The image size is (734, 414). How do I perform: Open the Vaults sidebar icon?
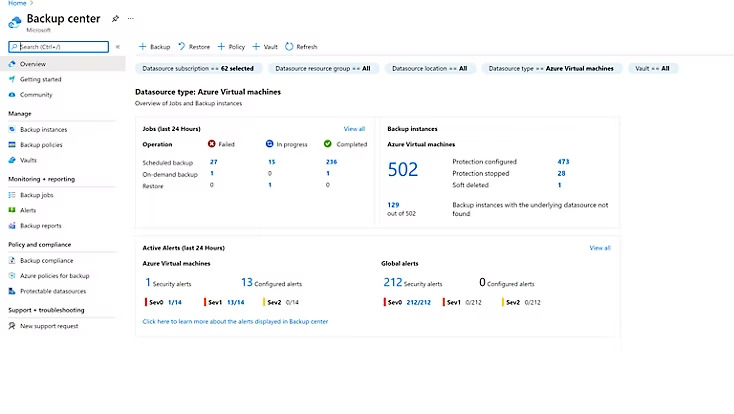point(12,160)
